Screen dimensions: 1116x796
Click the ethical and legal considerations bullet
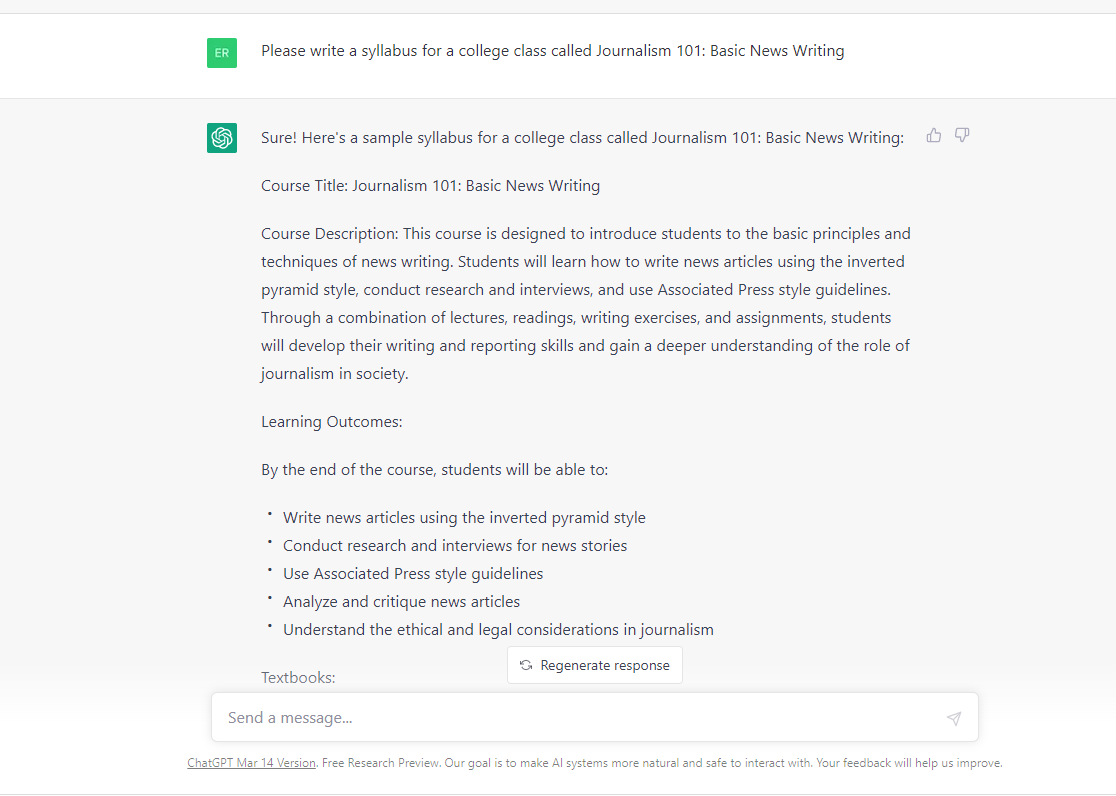pyautogui.click(x=498, y=629)
